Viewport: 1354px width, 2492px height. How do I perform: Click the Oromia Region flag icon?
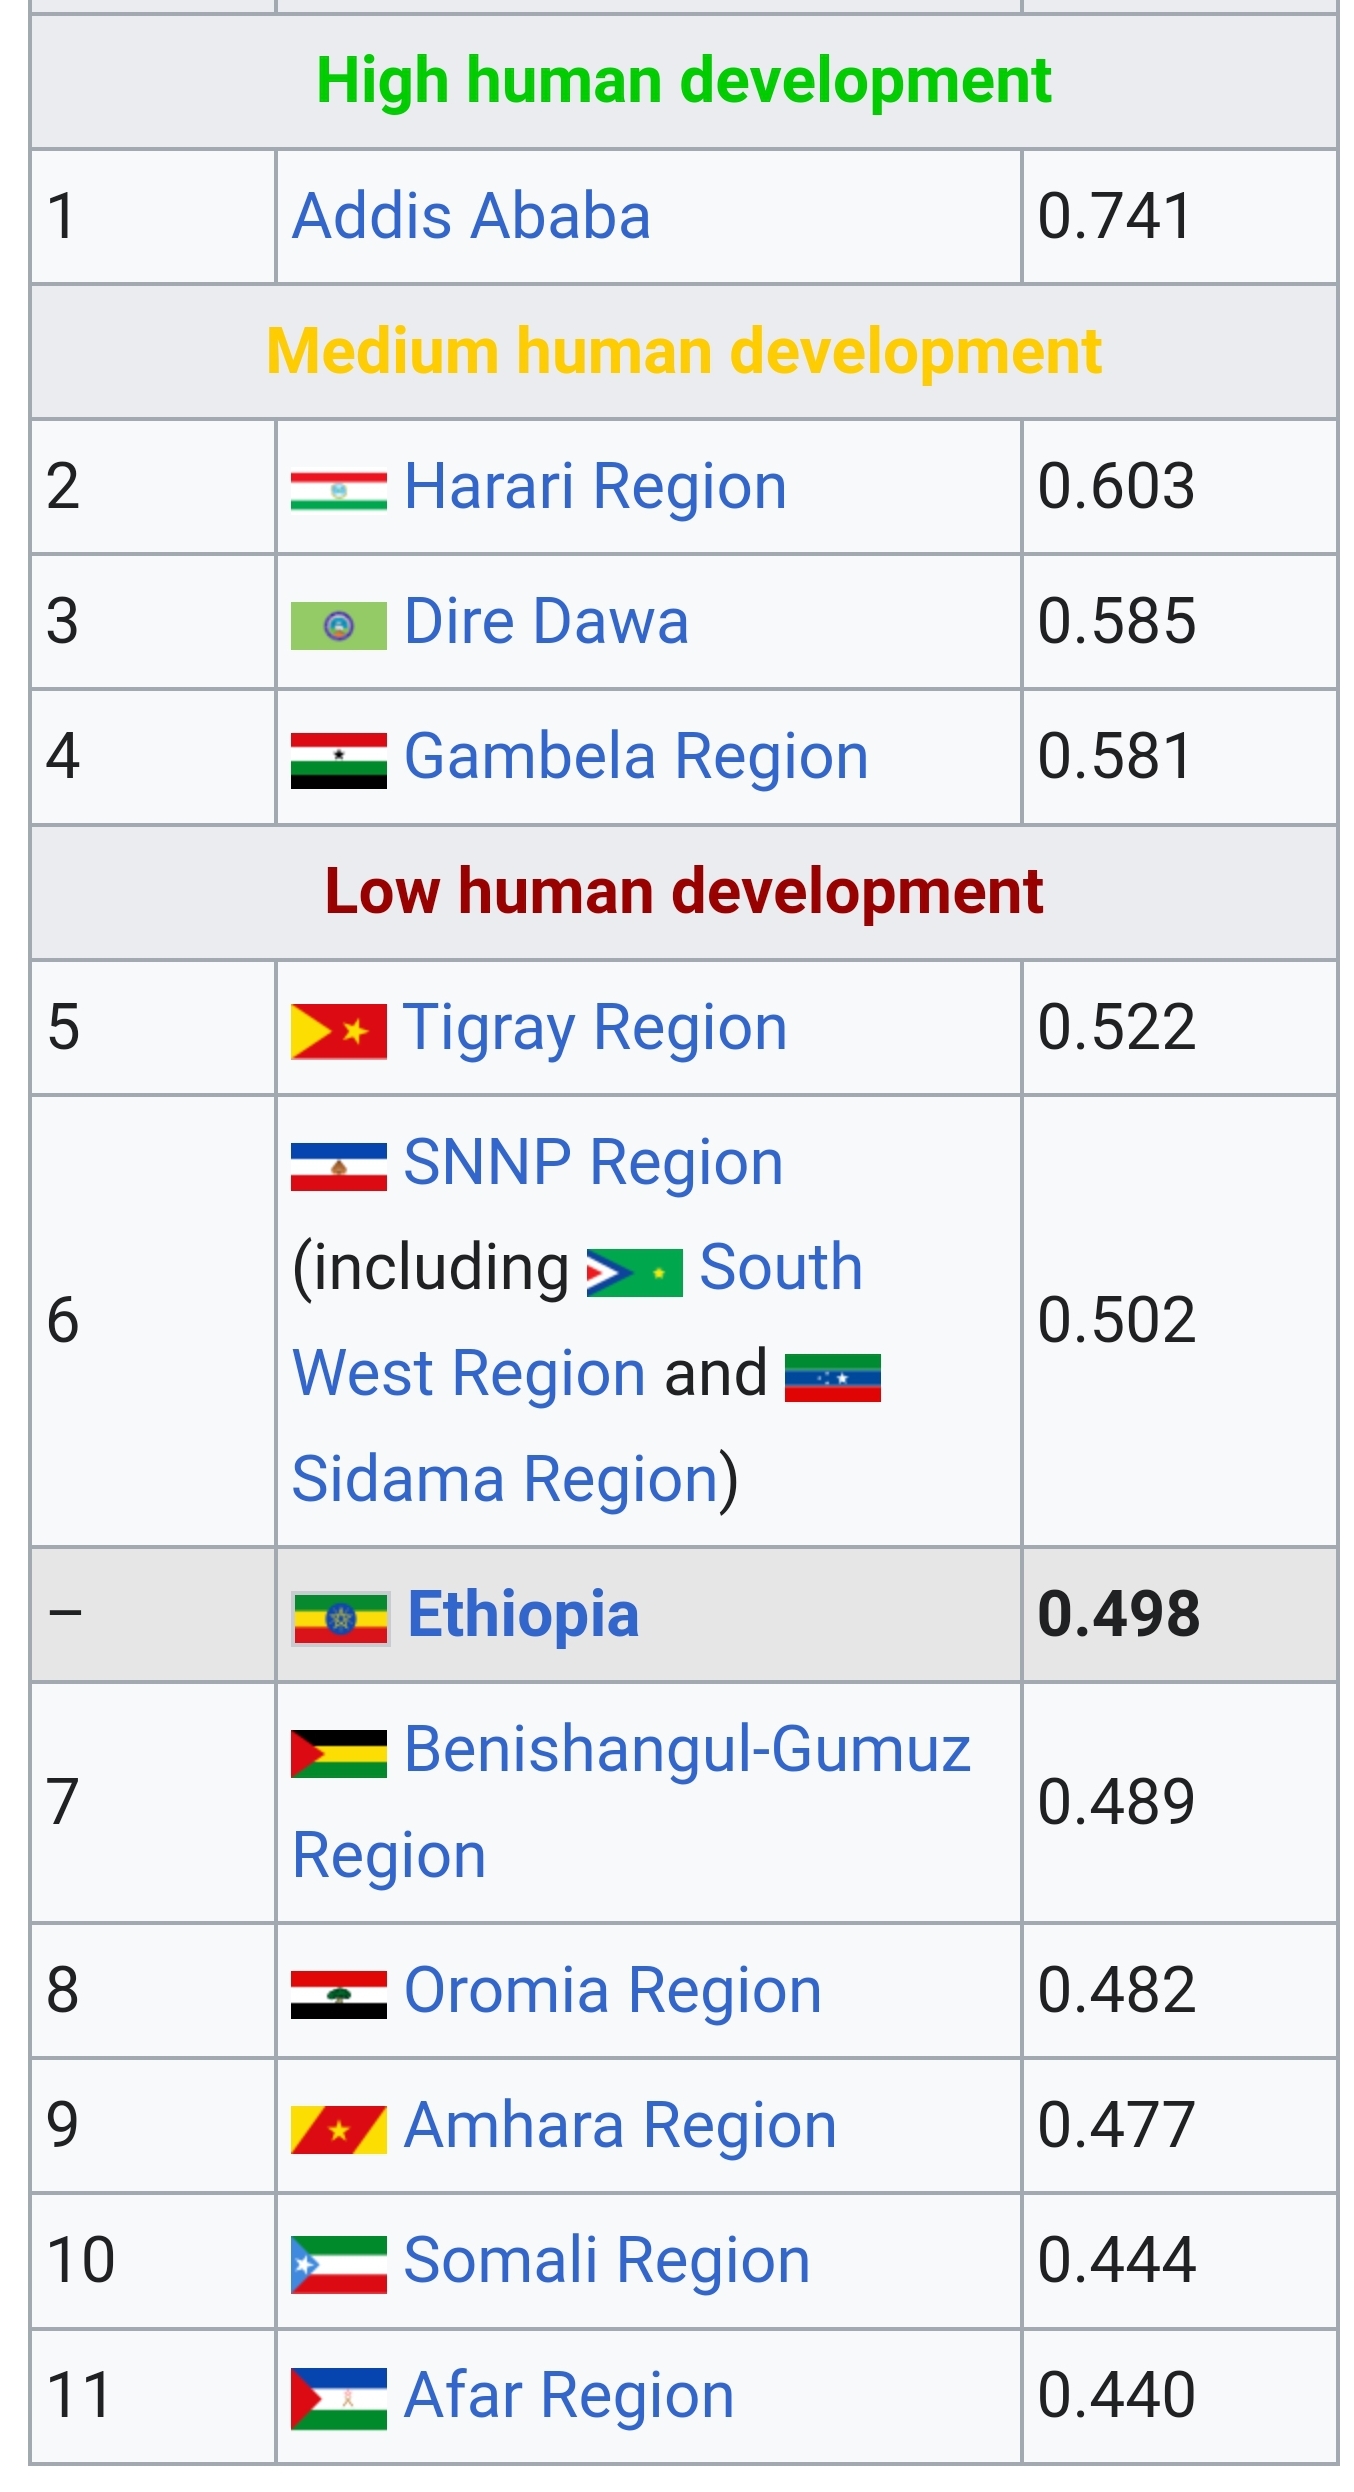338,1994
